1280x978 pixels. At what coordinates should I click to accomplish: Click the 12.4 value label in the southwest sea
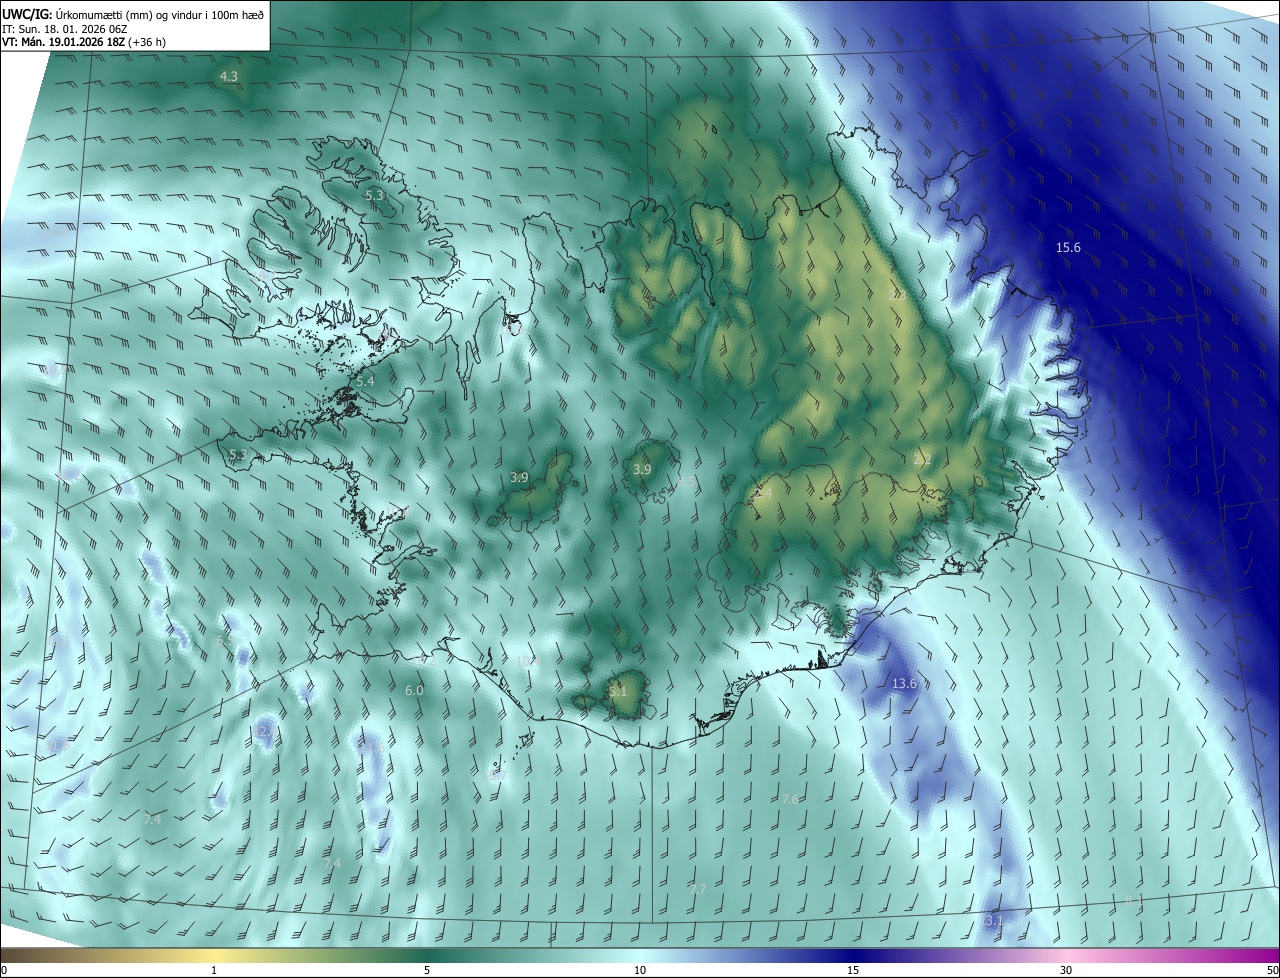tap(264, 733)
